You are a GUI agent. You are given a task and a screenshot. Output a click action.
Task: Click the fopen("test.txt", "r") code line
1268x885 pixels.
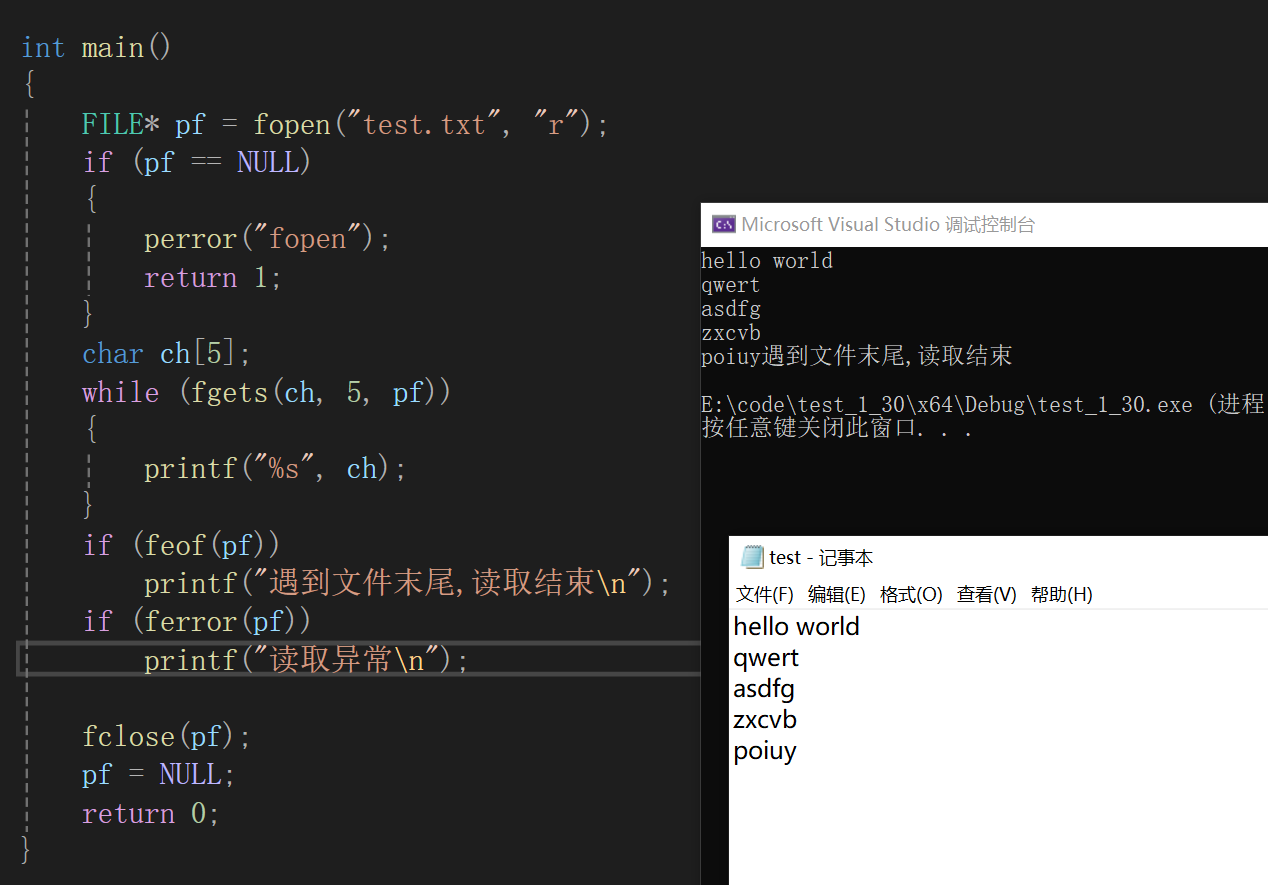345,125
